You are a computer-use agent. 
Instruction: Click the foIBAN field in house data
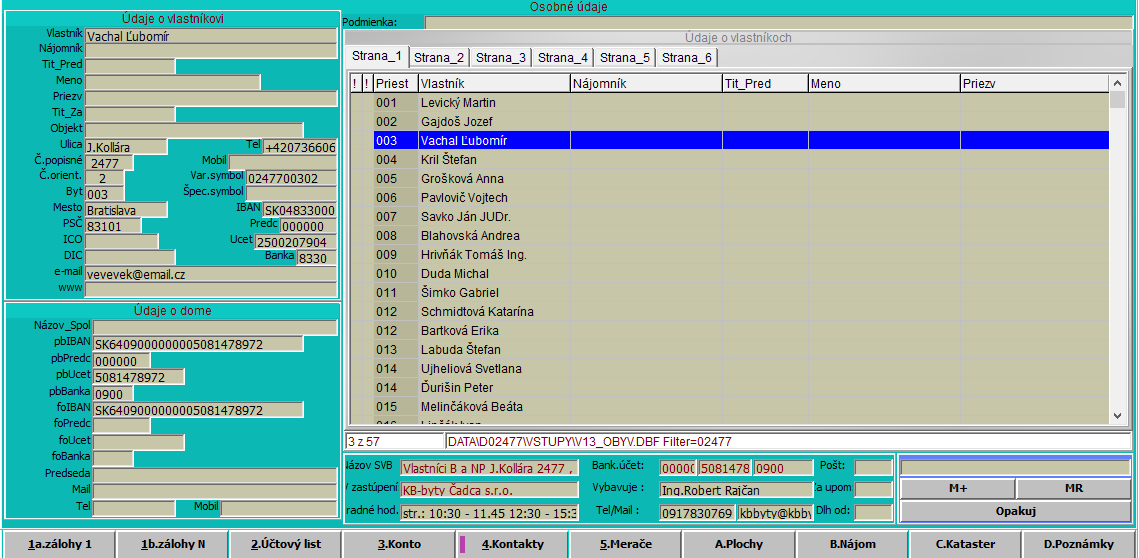click(198, 410)
